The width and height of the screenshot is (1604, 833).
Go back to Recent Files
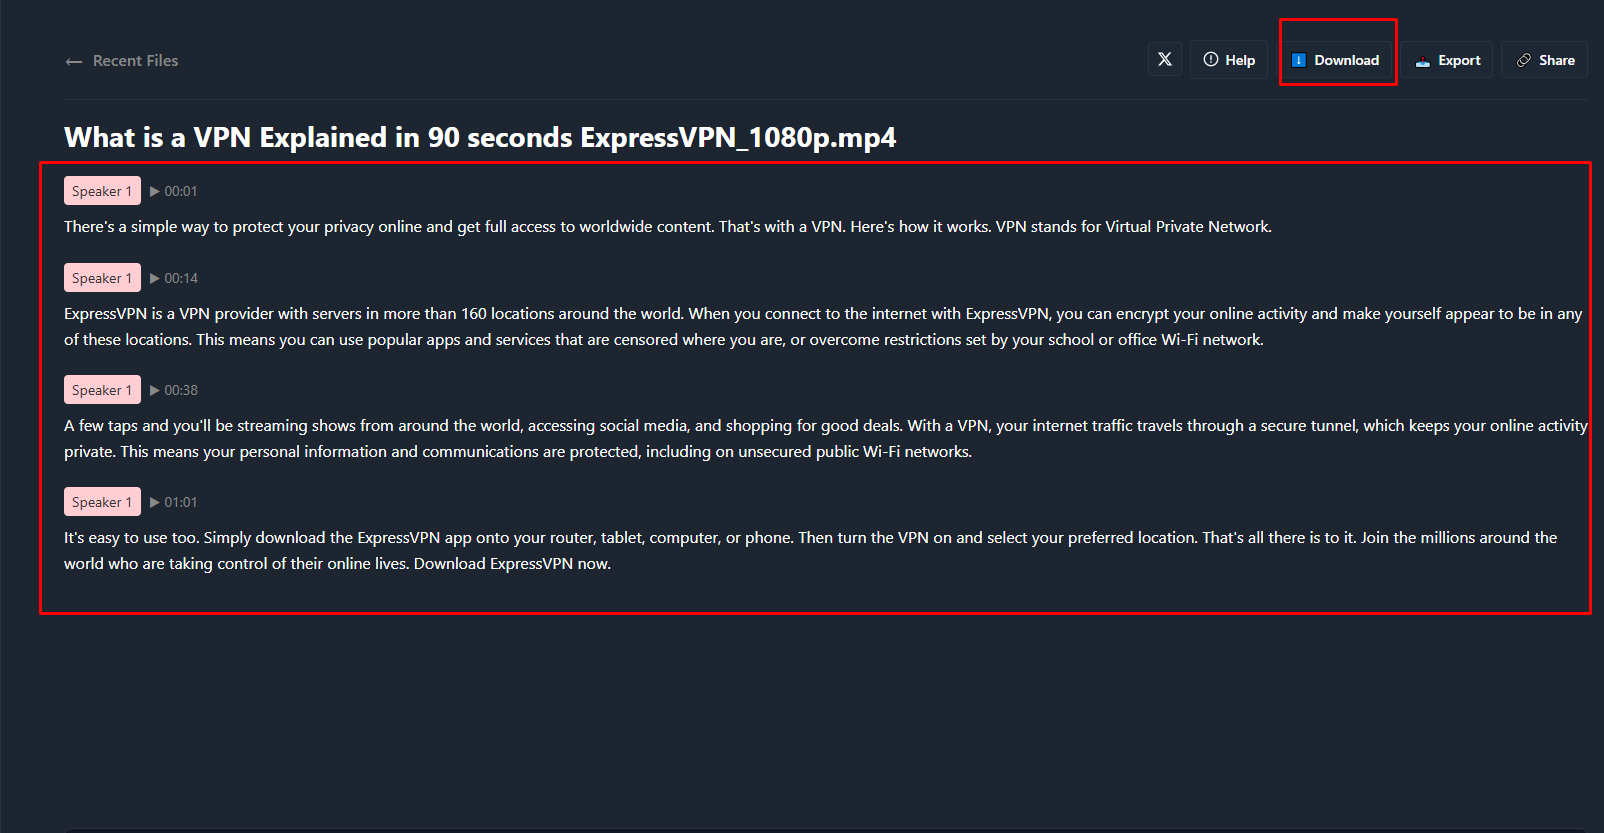click(x=122, y=61)
